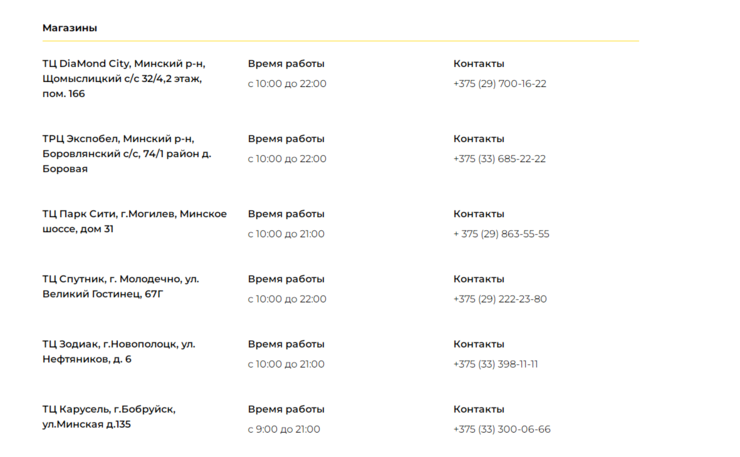Click the Магазины section heading

point(69,28)
